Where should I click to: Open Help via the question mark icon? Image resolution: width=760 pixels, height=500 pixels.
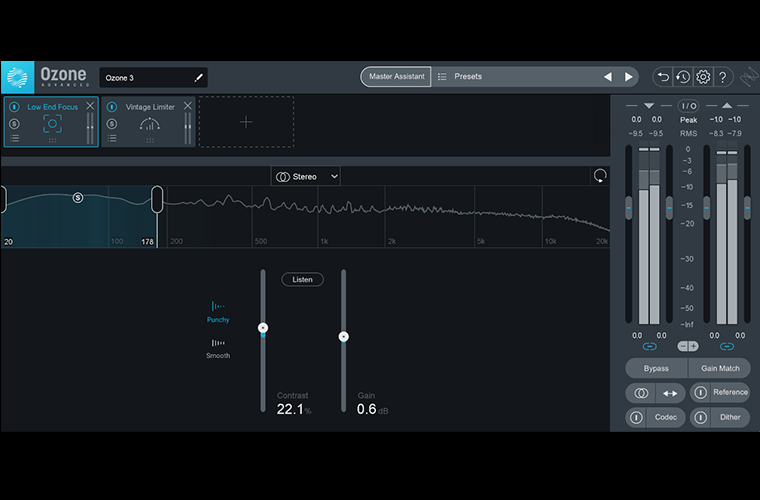pyautogui.click(x=723, y=77)
